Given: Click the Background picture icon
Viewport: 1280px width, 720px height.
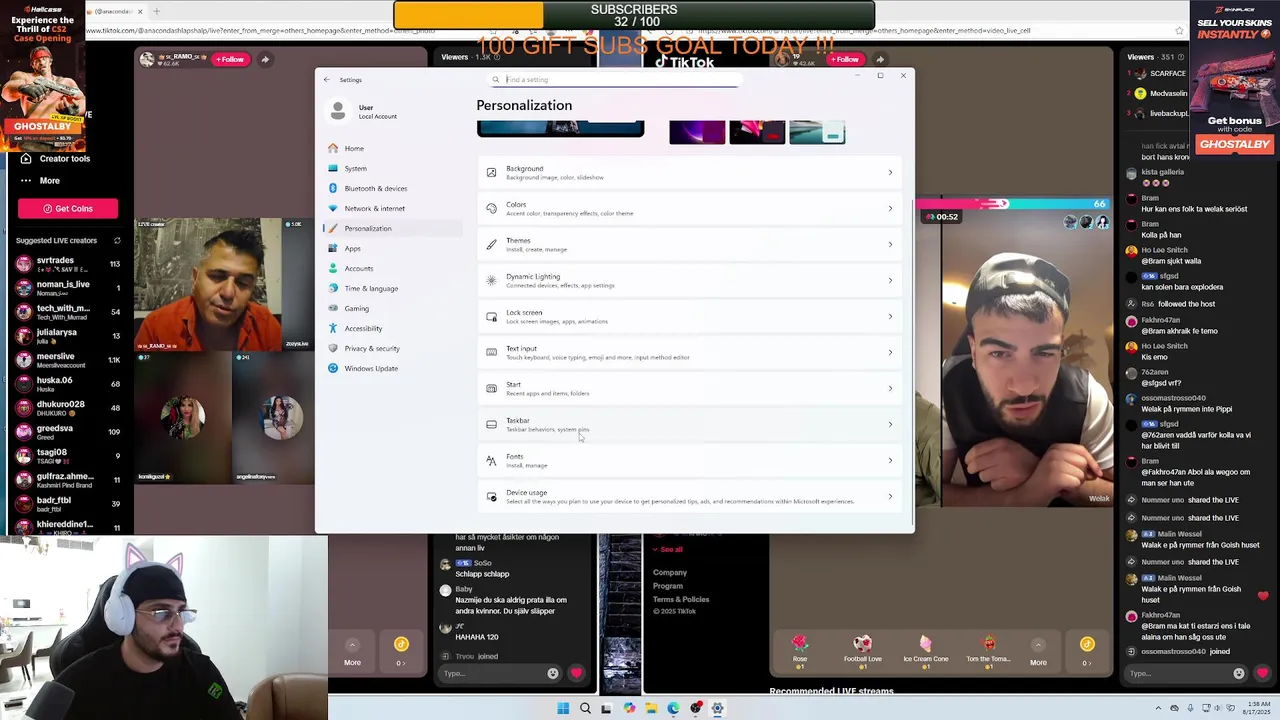Looking at the screenshot, I should tap(491, 173).
